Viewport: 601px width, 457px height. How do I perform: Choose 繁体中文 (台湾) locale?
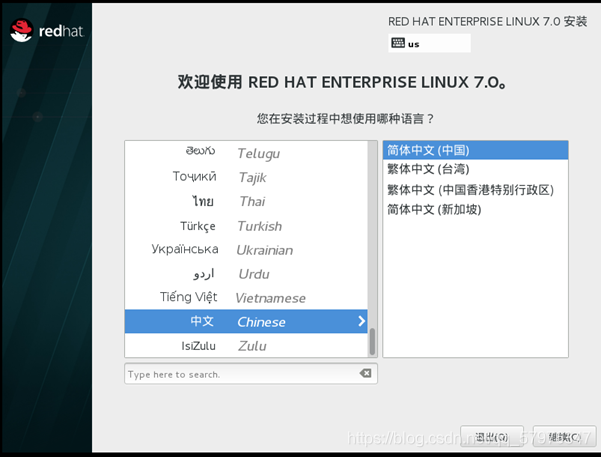[x=475, y=169]
